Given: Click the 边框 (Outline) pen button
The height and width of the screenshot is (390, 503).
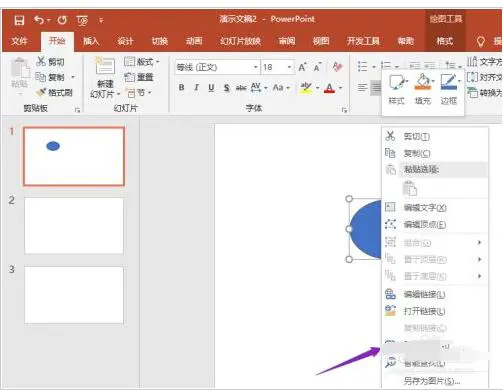Looking at the screenshot, I should click(449, 89).
